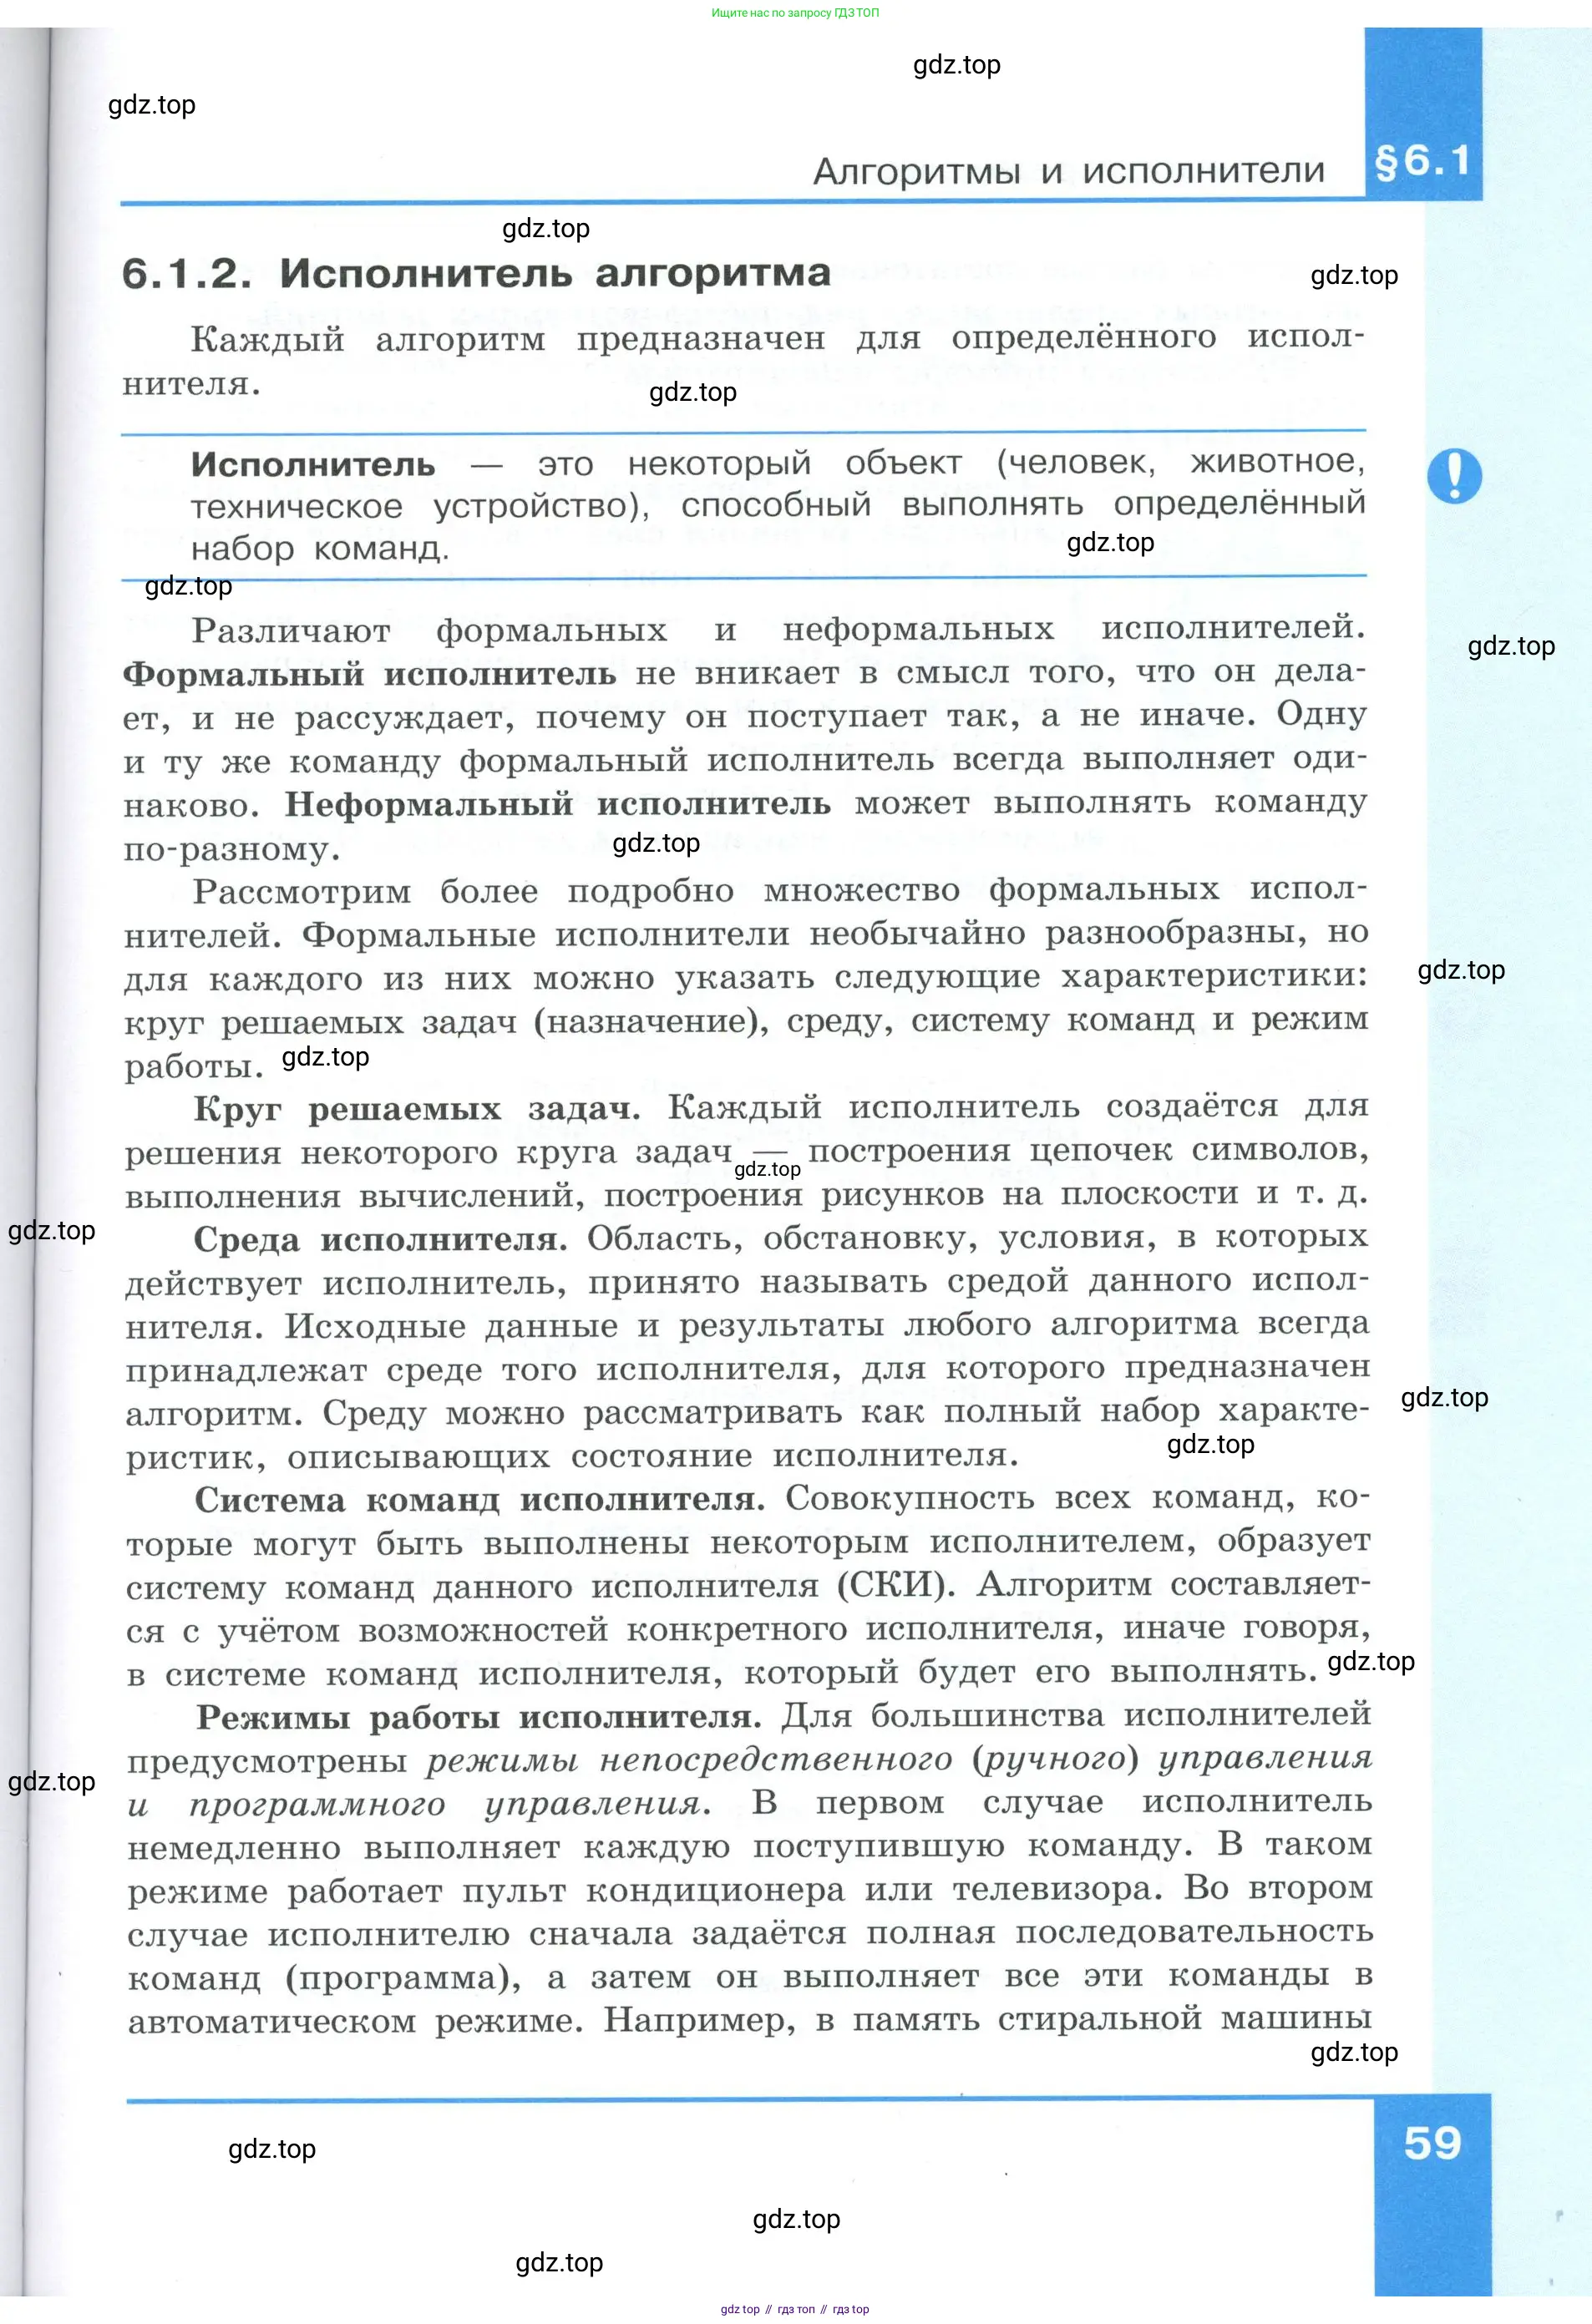Select the bold subheading 'Круг решаемых задач.'

417,1110
